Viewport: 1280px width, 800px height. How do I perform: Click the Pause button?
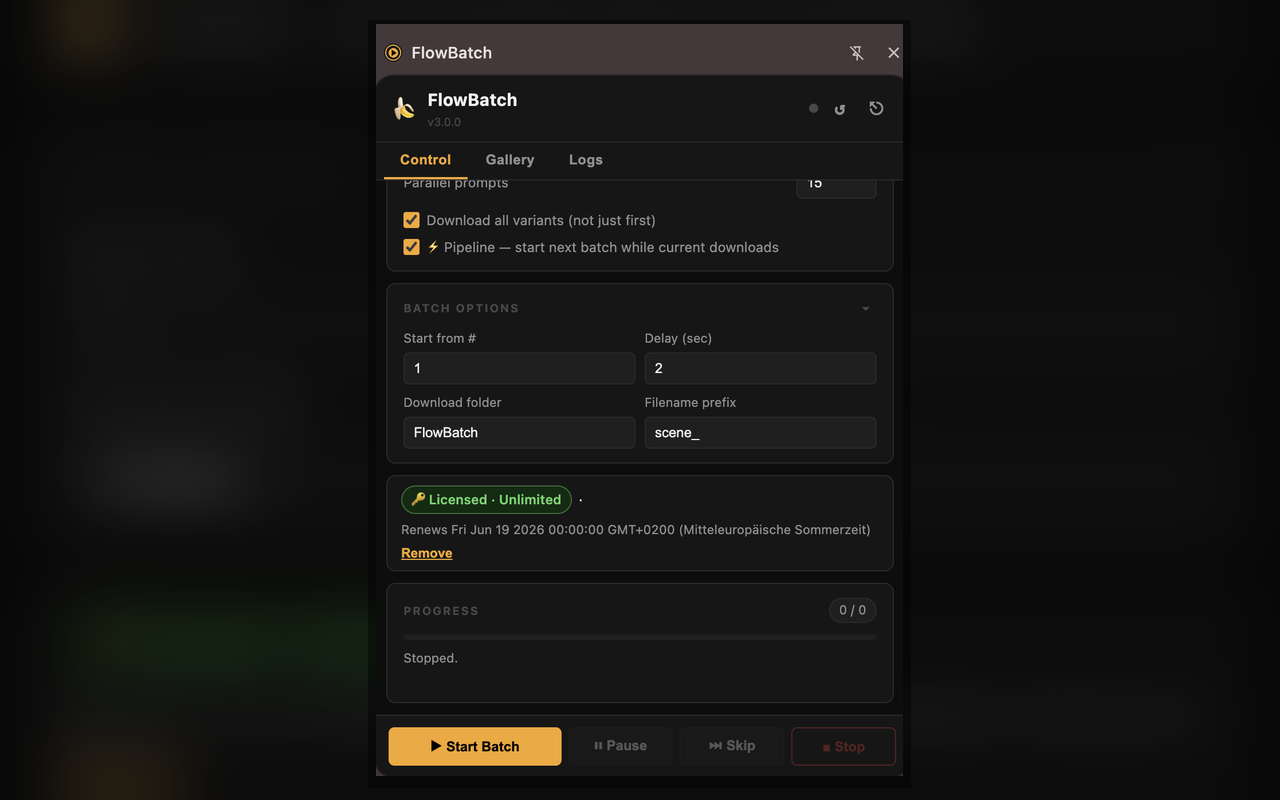coord(621,746)
